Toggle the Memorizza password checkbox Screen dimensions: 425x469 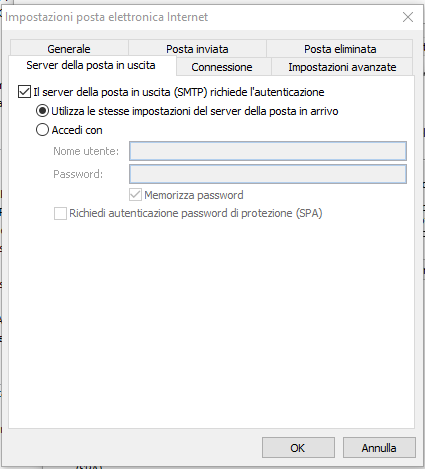tap(135, 195)
